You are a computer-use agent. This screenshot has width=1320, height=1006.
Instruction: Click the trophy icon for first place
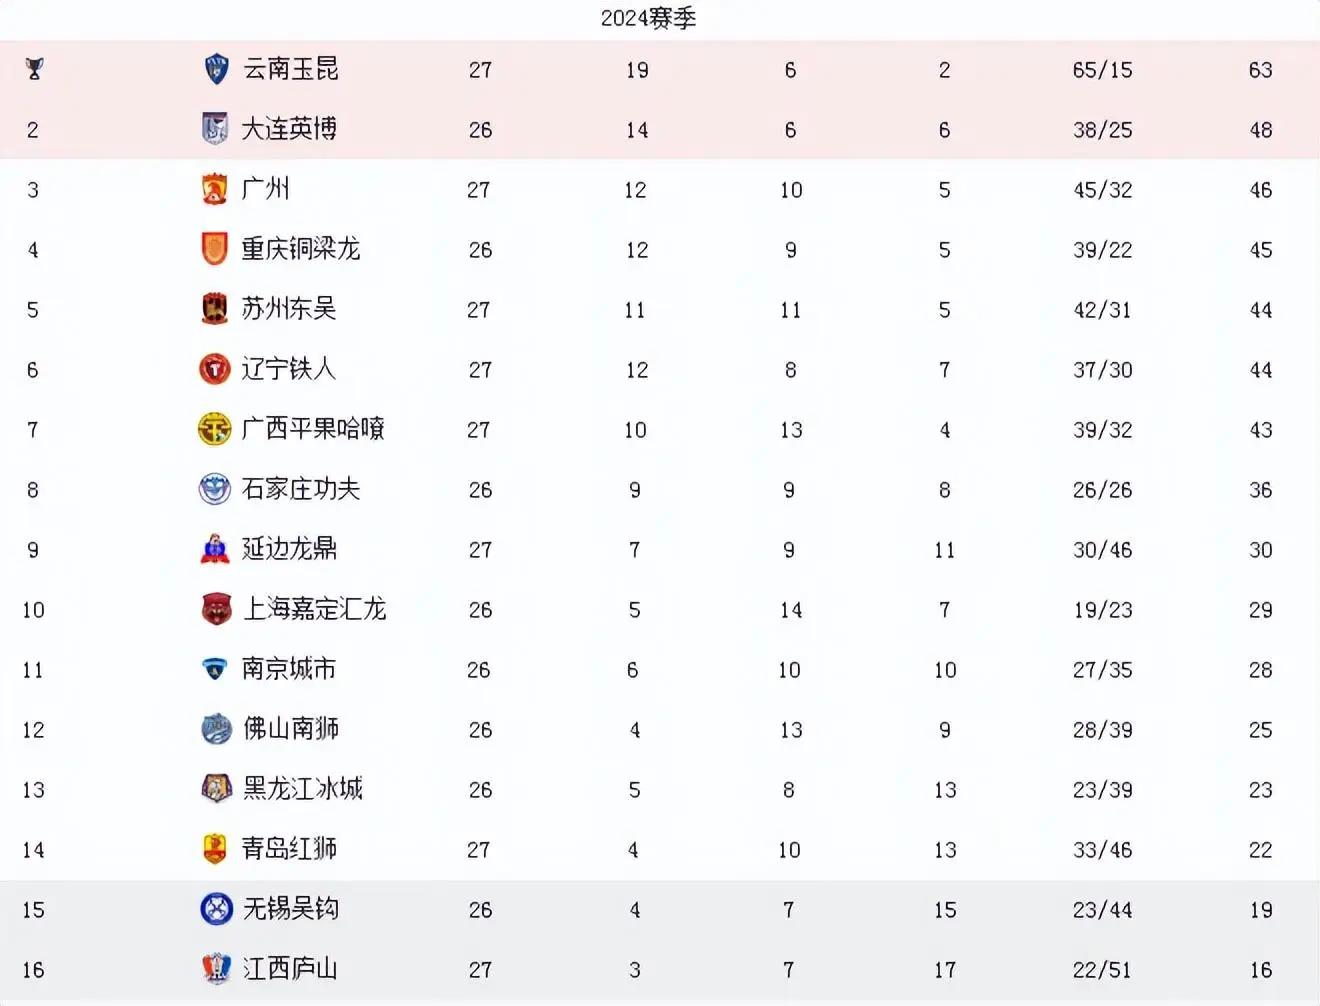coord(34,69)
